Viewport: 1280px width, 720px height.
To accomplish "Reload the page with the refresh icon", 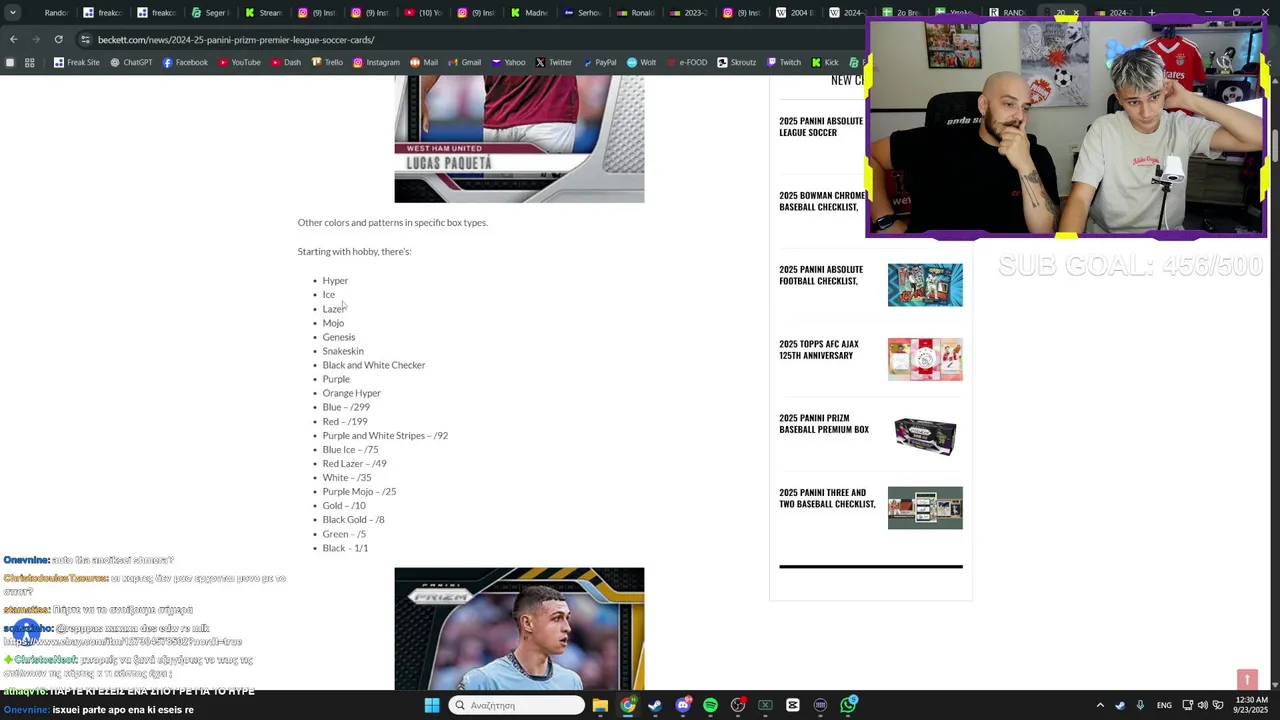I will pyautogui.click(x=58, y=39).
